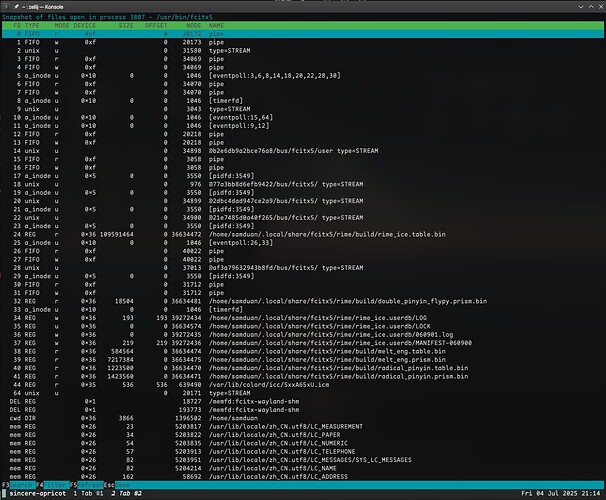
Task: Select the /var/lib/colord/icc .icm row
Action: (x=303, y=385)
